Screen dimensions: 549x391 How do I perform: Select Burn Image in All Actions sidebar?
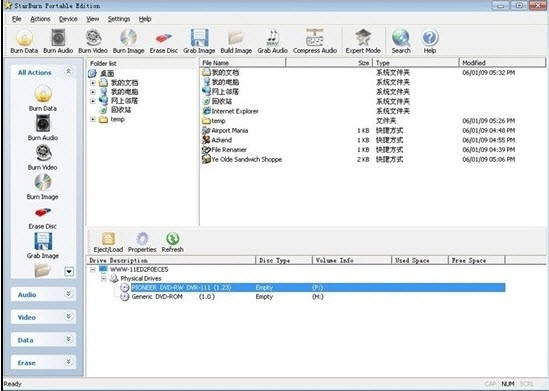click(43, 187)
